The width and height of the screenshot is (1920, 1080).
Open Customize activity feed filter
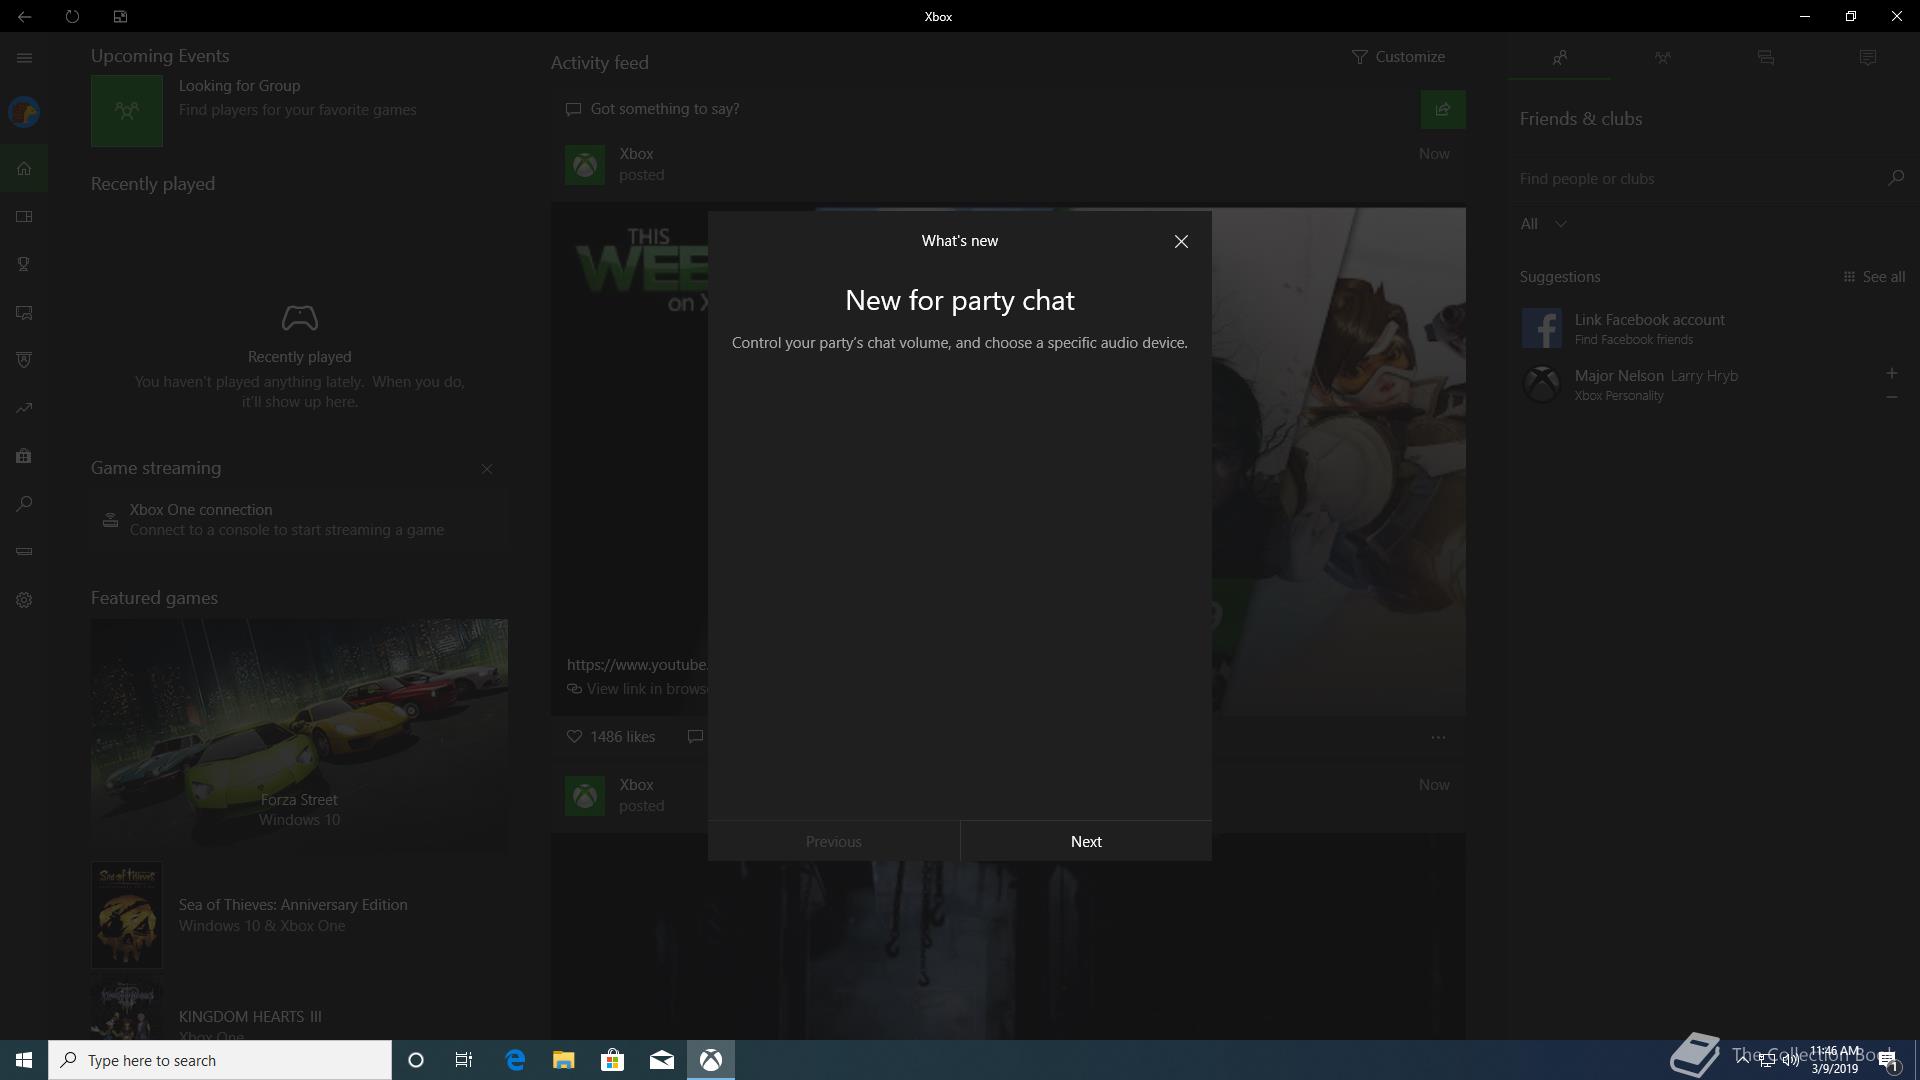(1398, 57)
